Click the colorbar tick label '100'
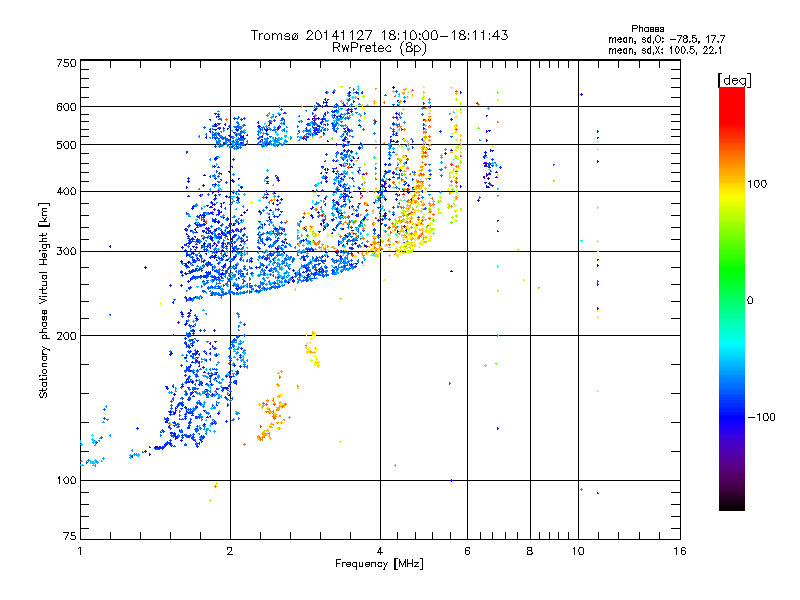 (x=757, y=184)
